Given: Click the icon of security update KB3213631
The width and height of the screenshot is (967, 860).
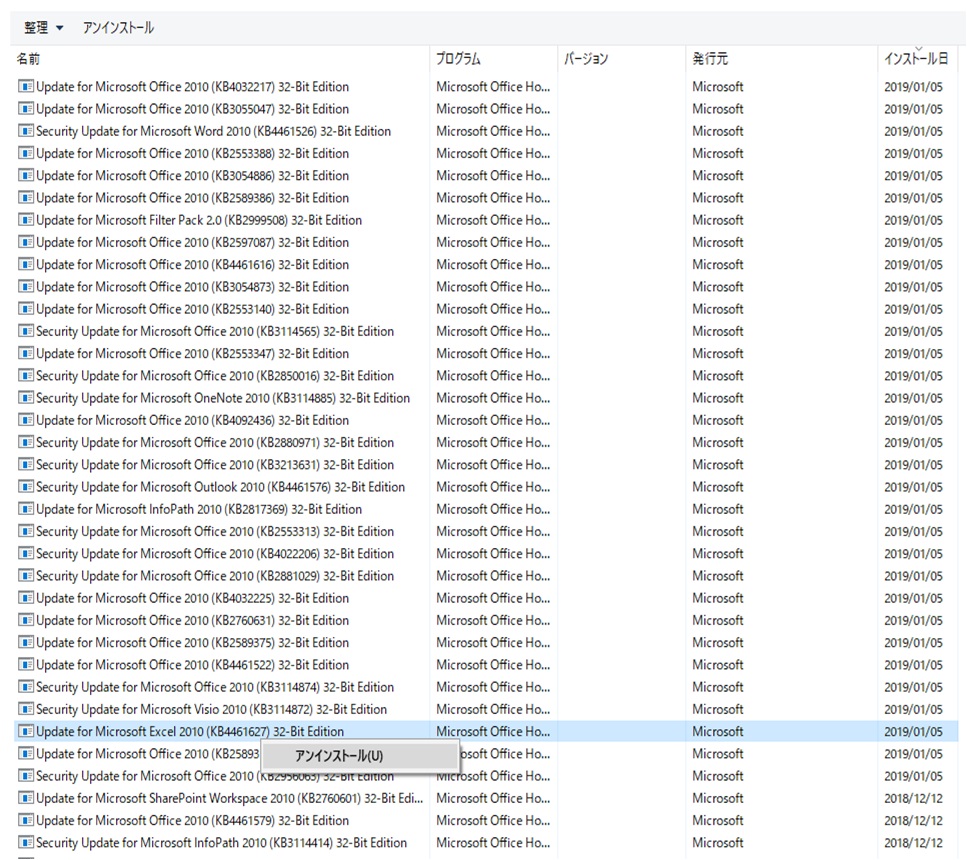Looking at the screenshot, I should pos(26,464).
